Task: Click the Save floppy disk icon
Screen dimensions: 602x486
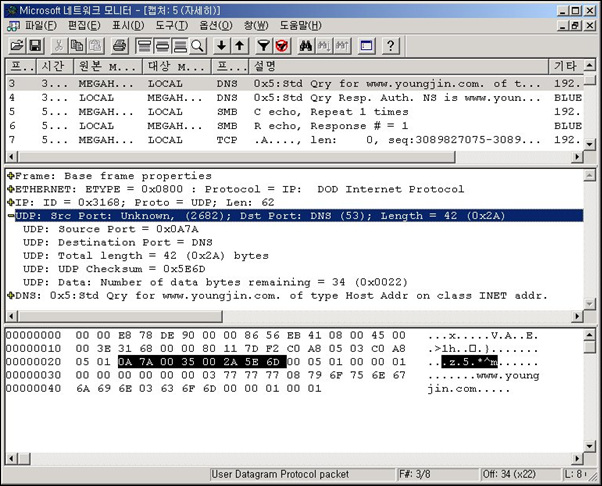Action: [35, 46]
